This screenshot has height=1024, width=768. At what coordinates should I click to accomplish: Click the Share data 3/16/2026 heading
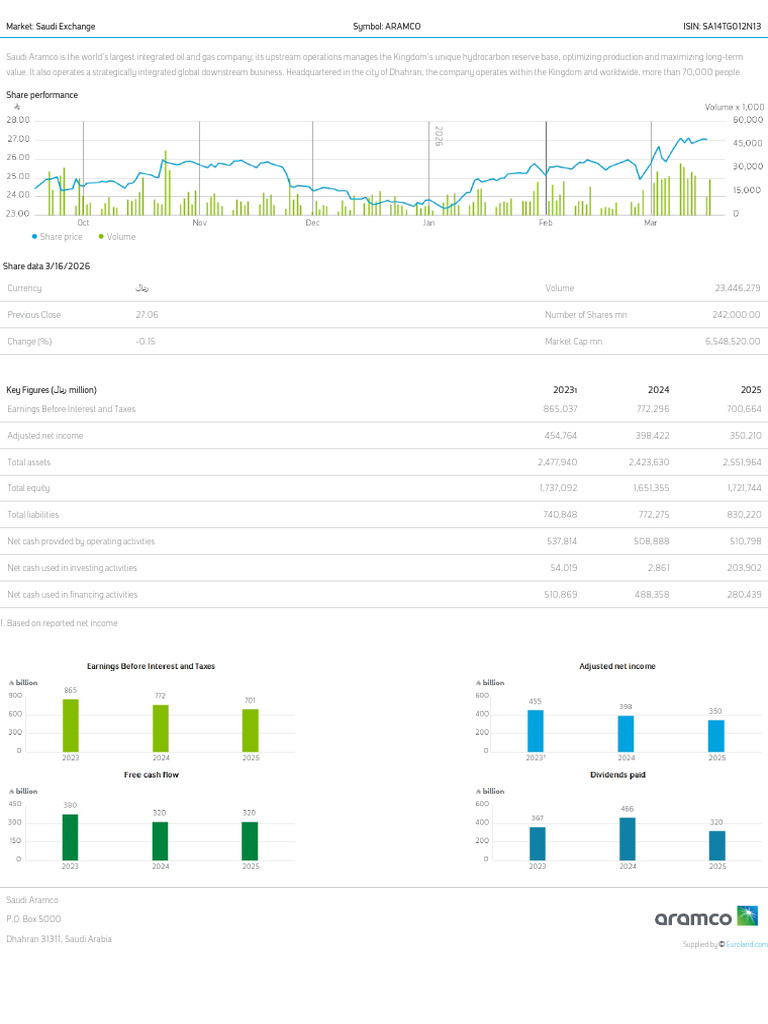46,266
